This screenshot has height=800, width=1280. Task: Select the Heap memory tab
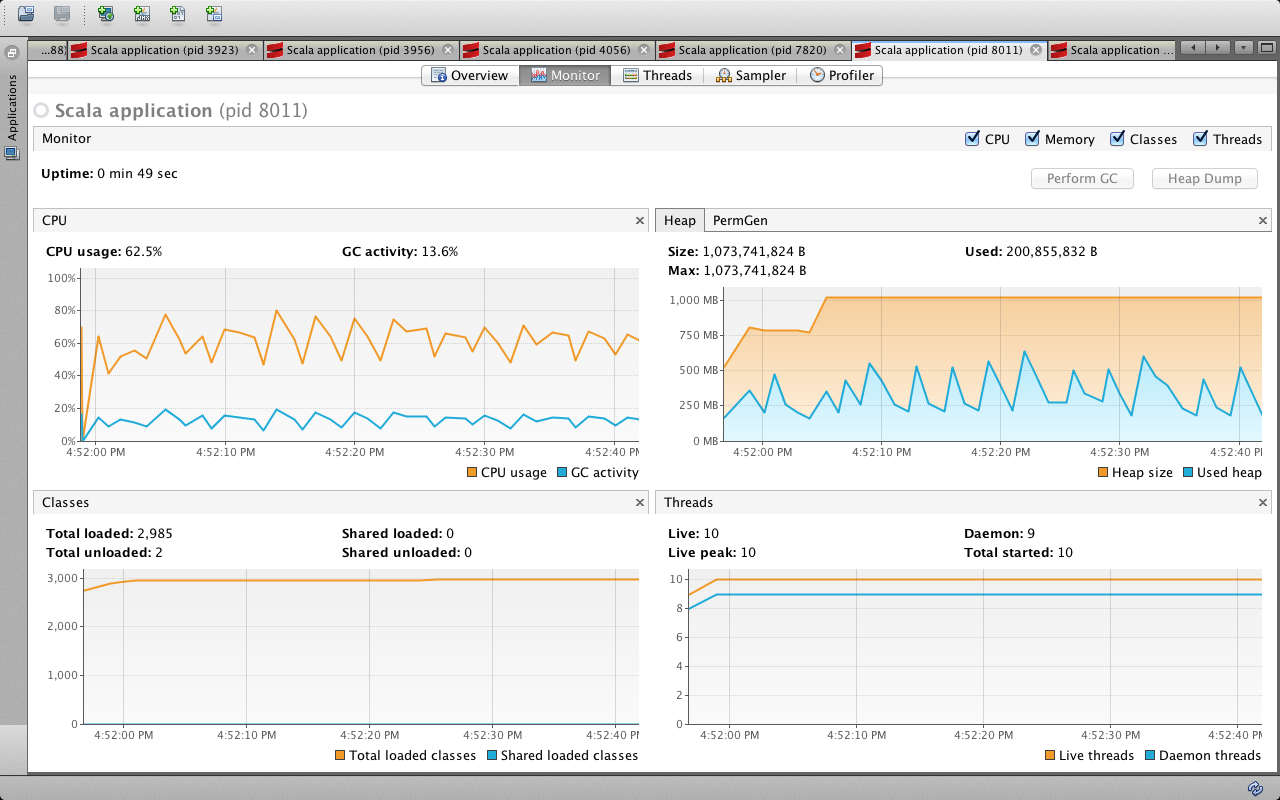[x=680, y=220]
